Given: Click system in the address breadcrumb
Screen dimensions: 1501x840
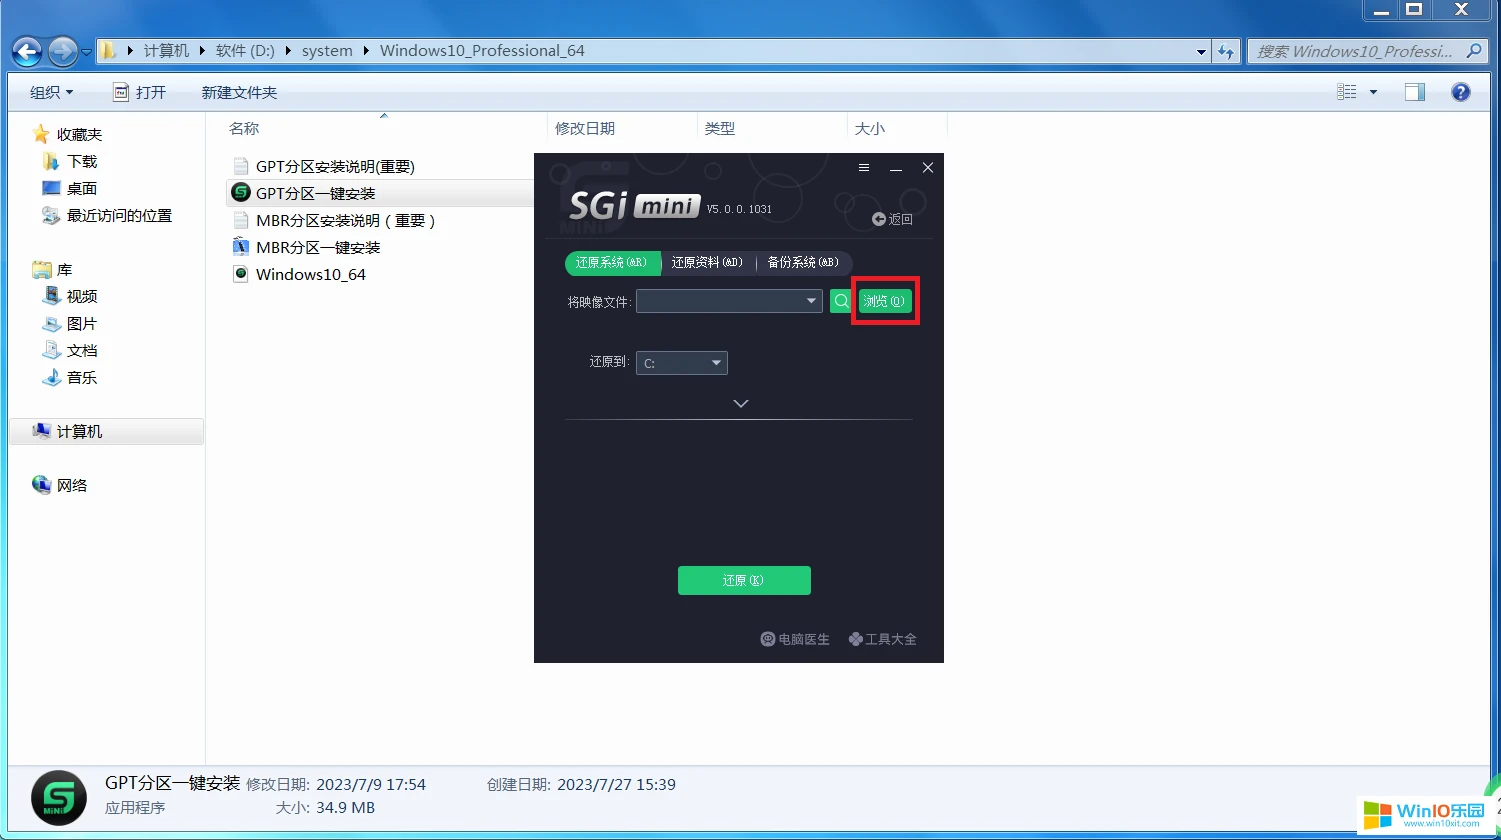Looking at the screenshot, I should [x=327, y=51].
